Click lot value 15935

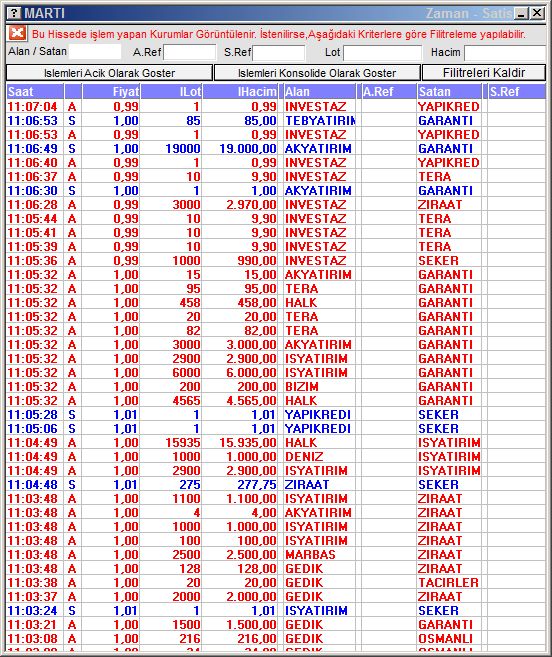[x=183, y=442]
